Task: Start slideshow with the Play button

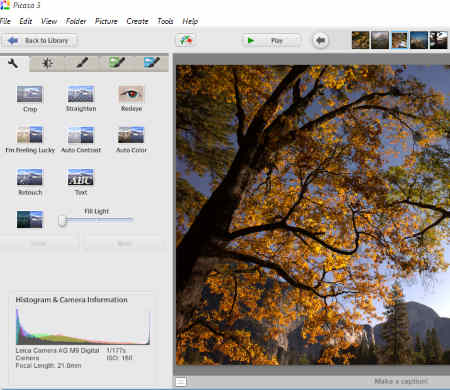Action: (x=271, y=41)
